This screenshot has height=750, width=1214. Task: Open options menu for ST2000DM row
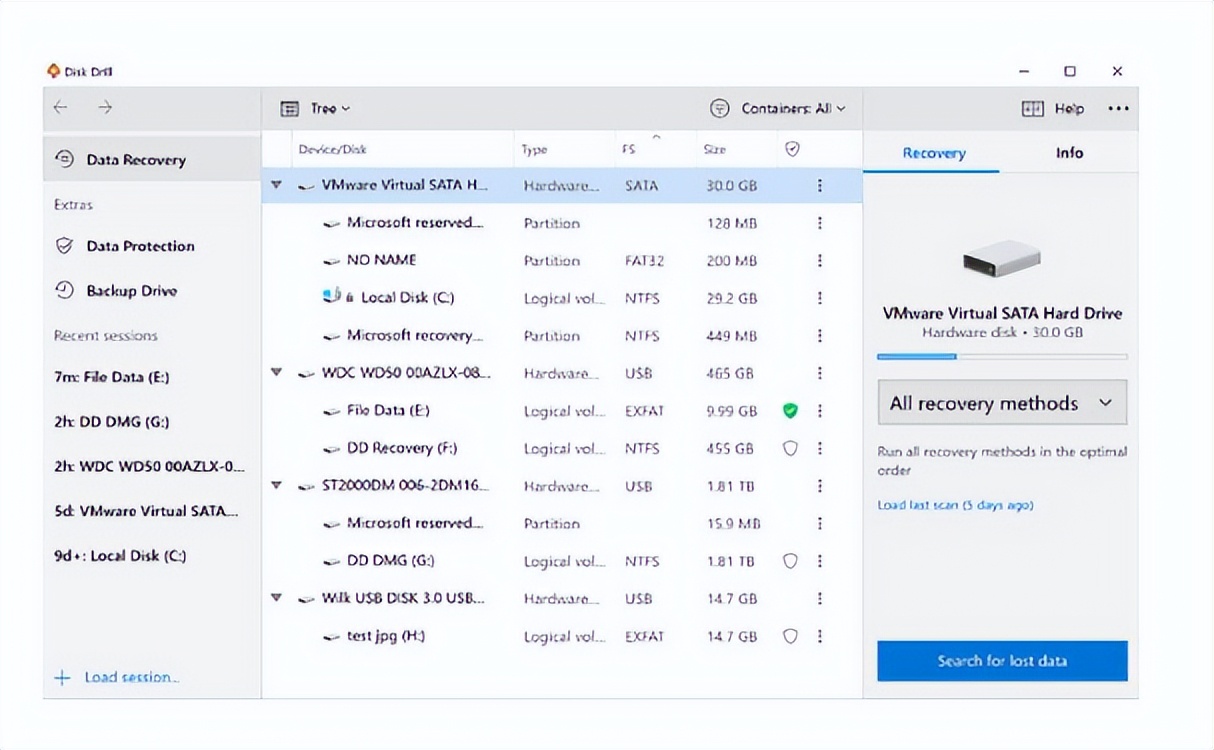(820, 486)
